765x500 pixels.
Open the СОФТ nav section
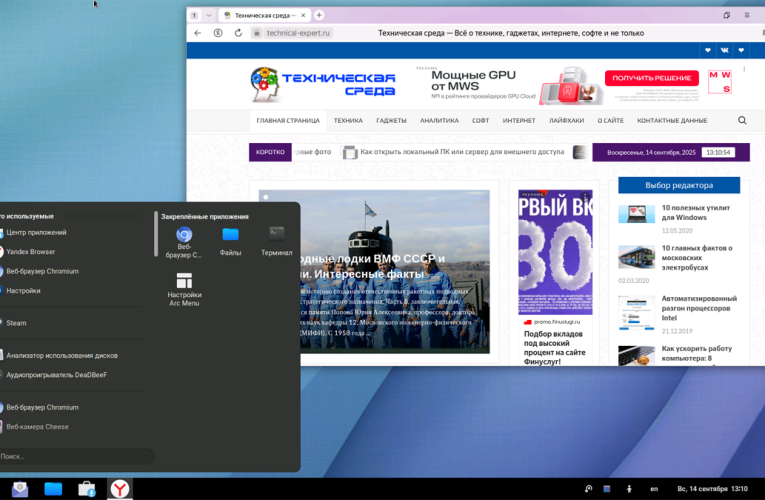(480, 120)
